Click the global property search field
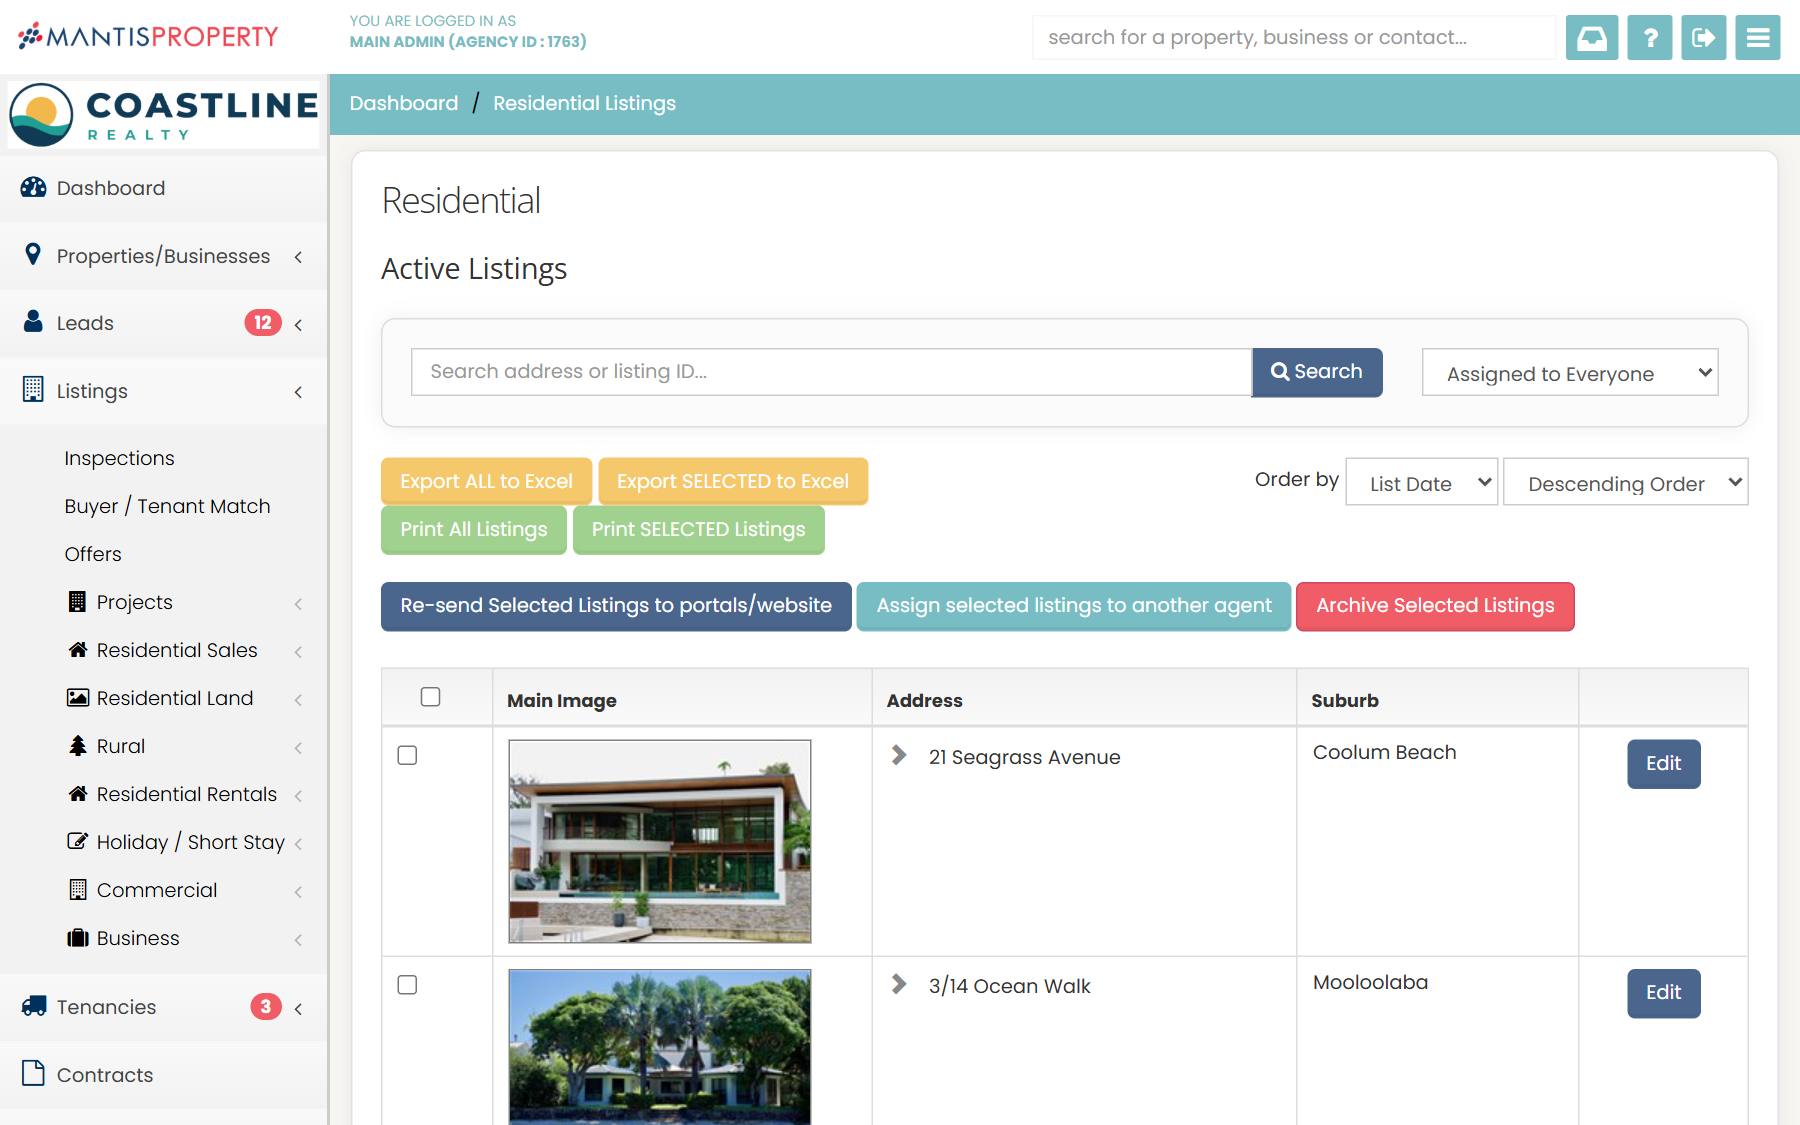The width and height of the screenshot is (1800, 1125). pos(1294,38)
